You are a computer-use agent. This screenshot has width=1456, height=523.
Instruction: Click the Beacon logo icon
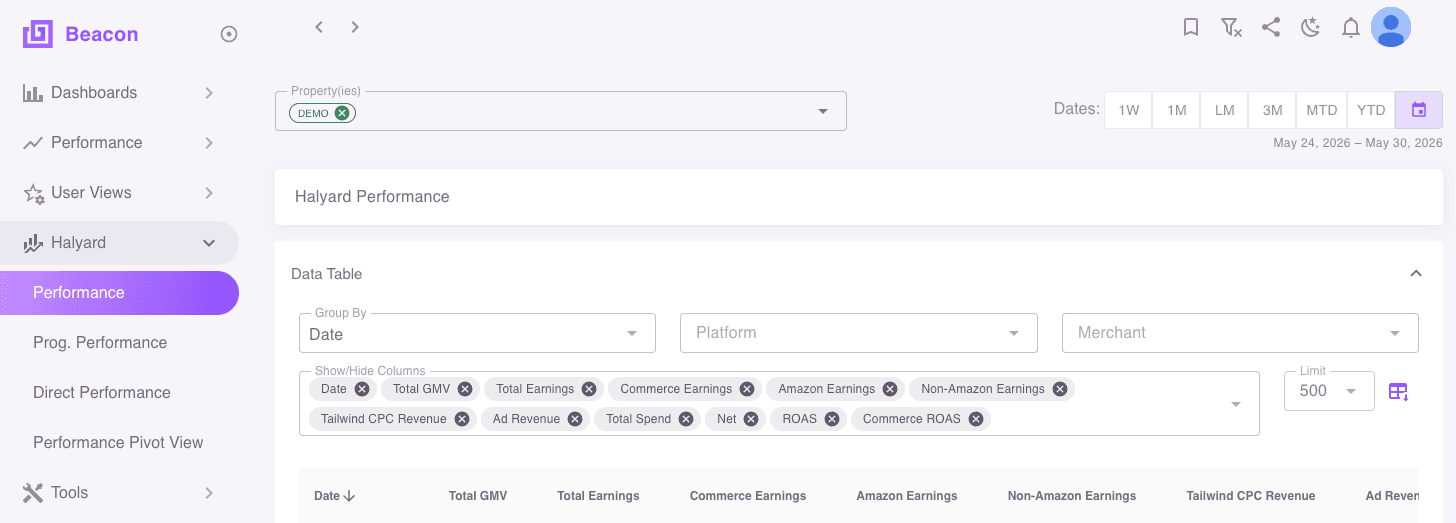click(x=38, y=34)
